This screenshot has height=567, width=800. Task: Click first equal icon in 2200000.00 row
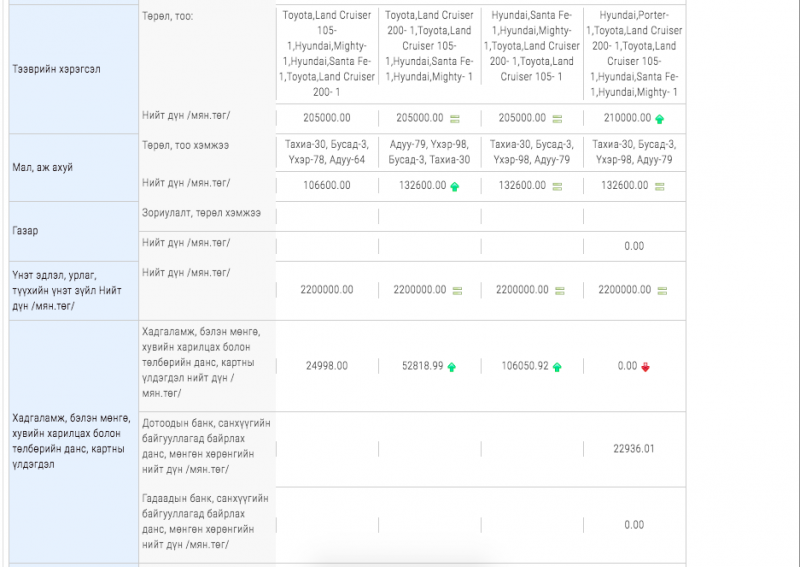456,290
